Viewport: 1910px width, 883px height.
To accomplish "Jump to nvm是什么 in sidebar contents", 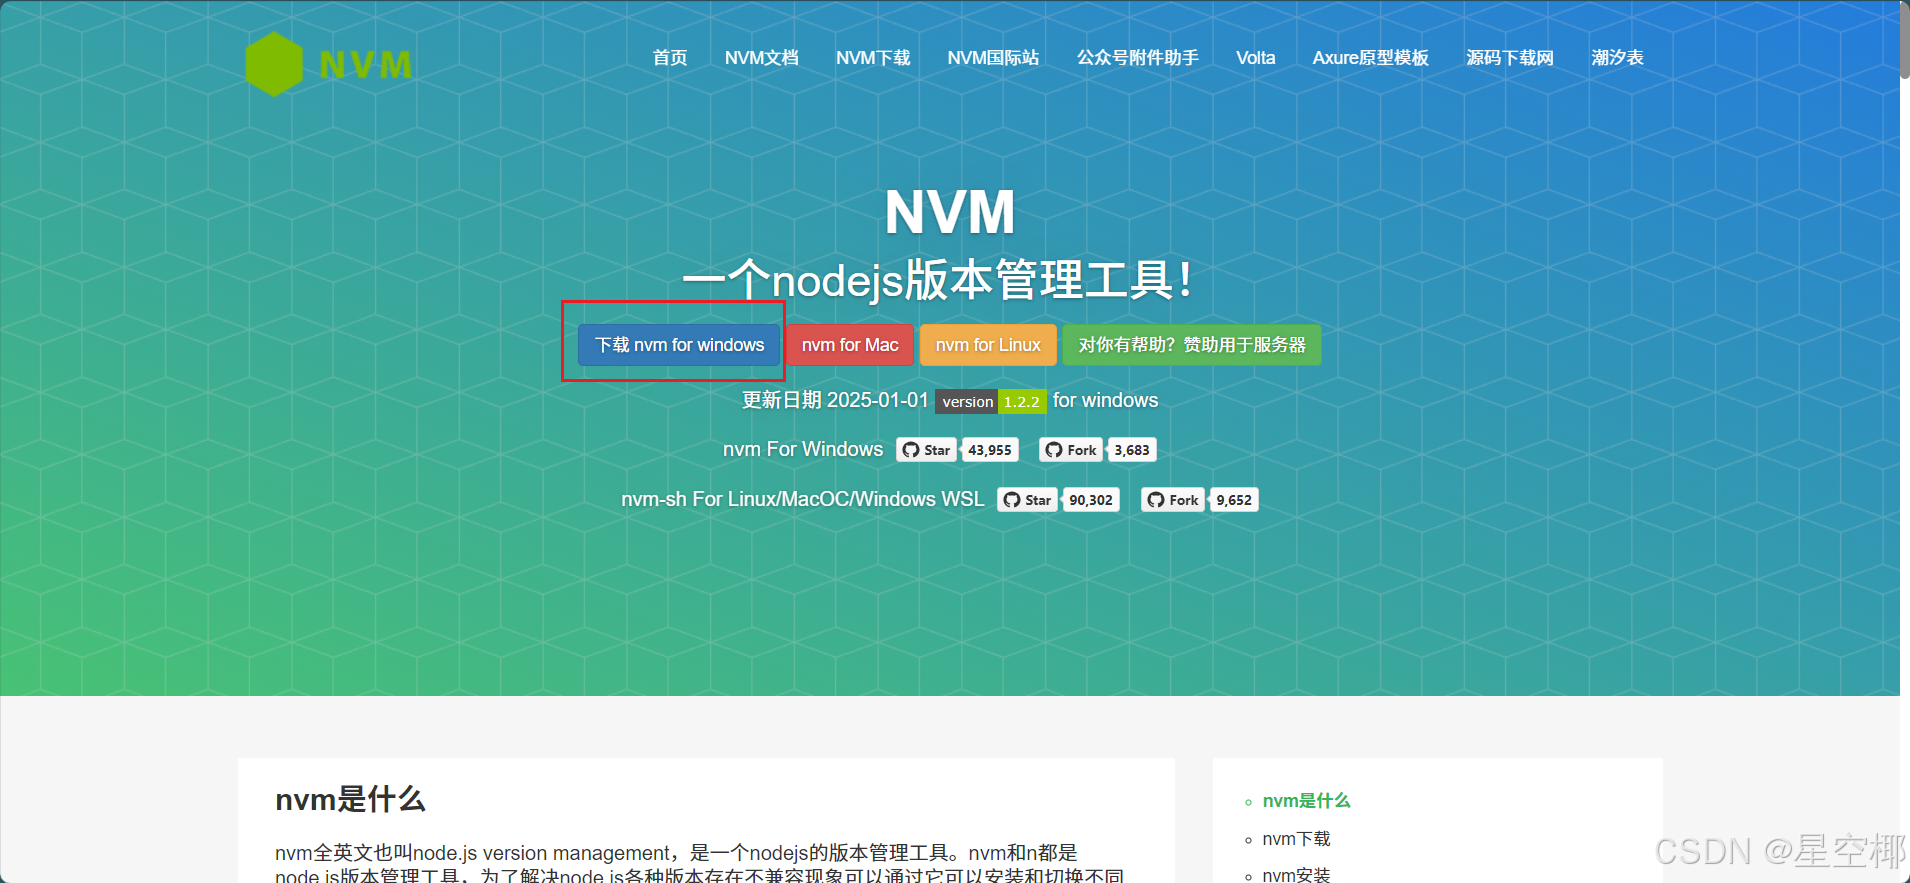I will coord(1306,801).
